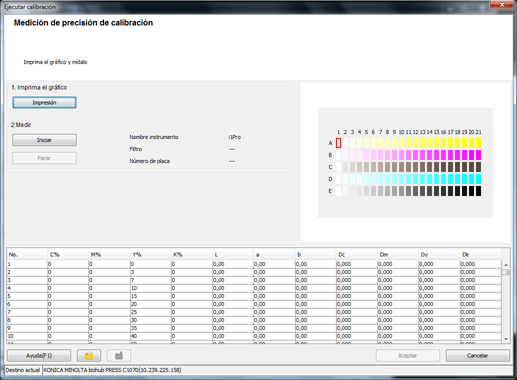This screenshot has width=517, height=380.
Task: Close the Ejecutar calibración dialog
Action: coord(502,5)
